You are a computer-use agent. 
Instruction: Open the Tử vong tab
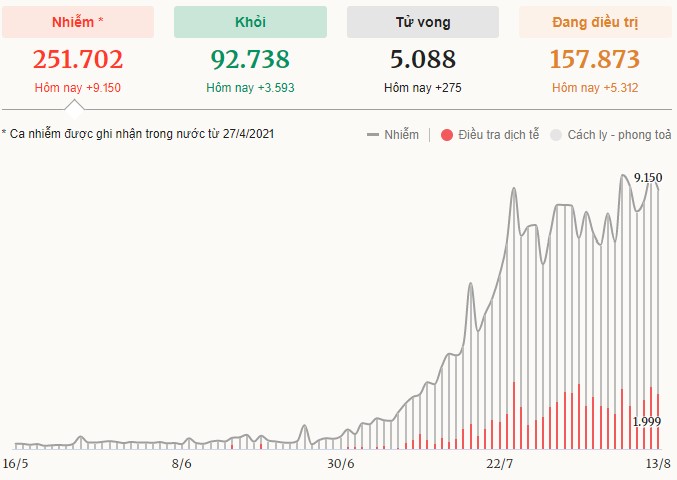[x=422, y=22]
